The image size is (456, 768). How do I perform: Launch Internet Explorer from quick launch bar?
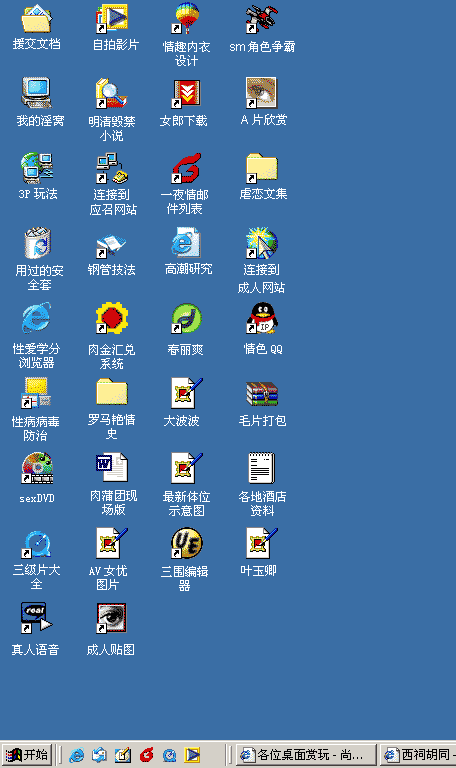coord(76,755)
